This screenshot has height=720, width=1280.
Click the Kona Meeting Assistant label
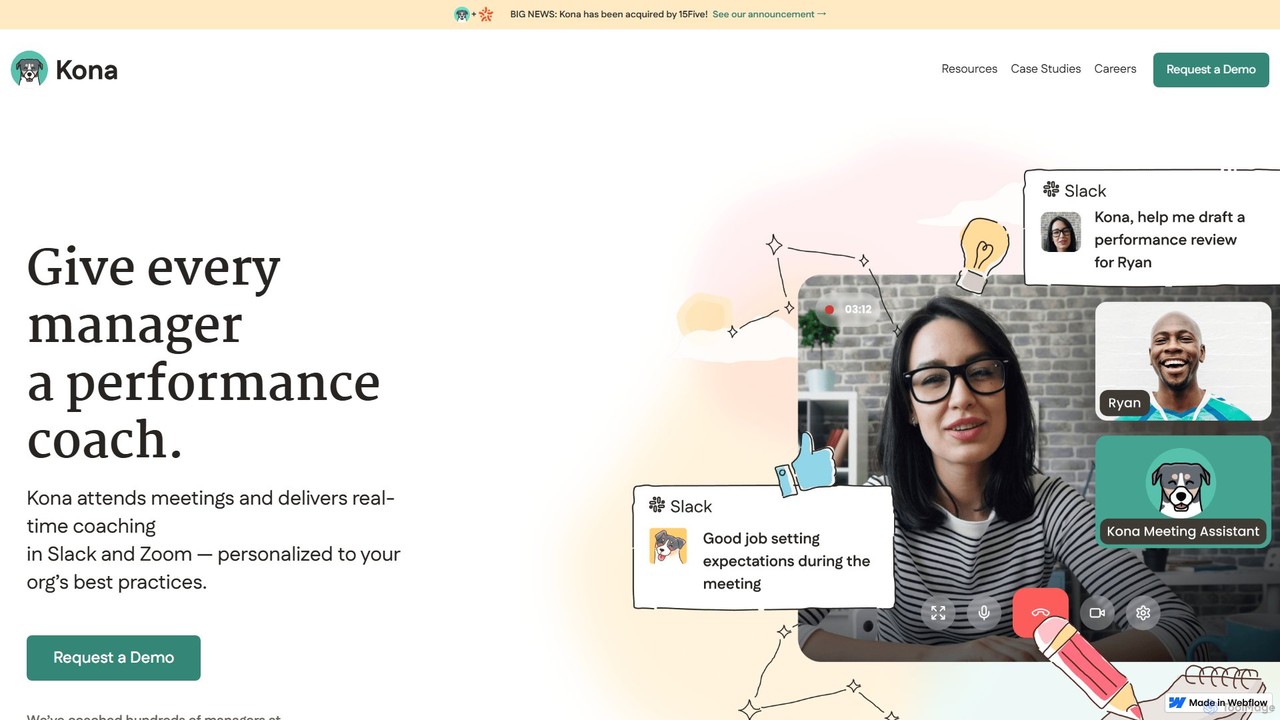coord(1183,531)
